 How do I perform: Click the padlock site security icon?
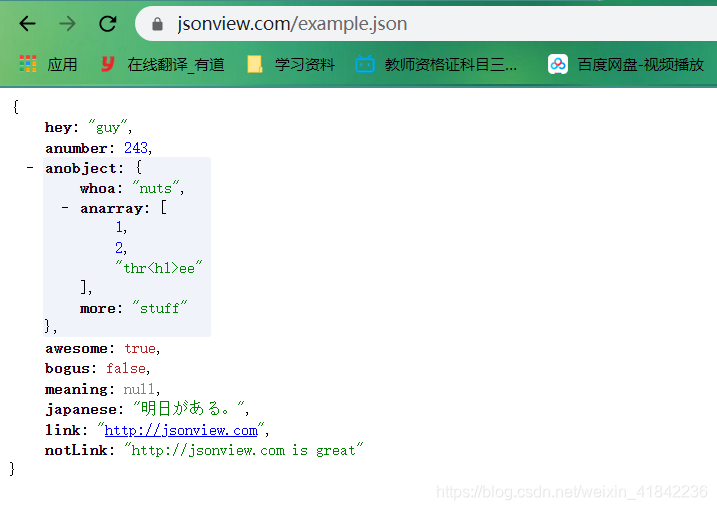pyautogui.click(x=157, y=24)
